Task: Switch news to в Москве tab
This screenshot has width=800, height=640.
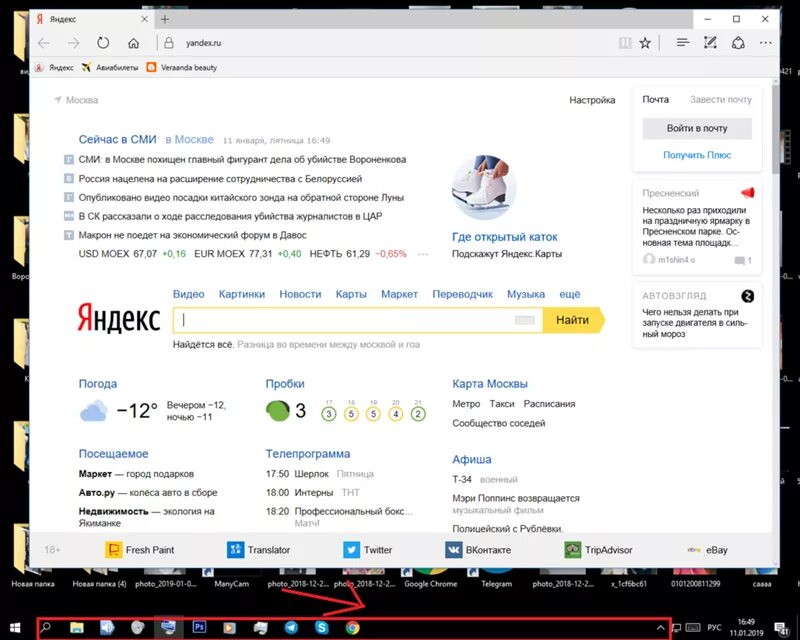Action: click(189, 139)
